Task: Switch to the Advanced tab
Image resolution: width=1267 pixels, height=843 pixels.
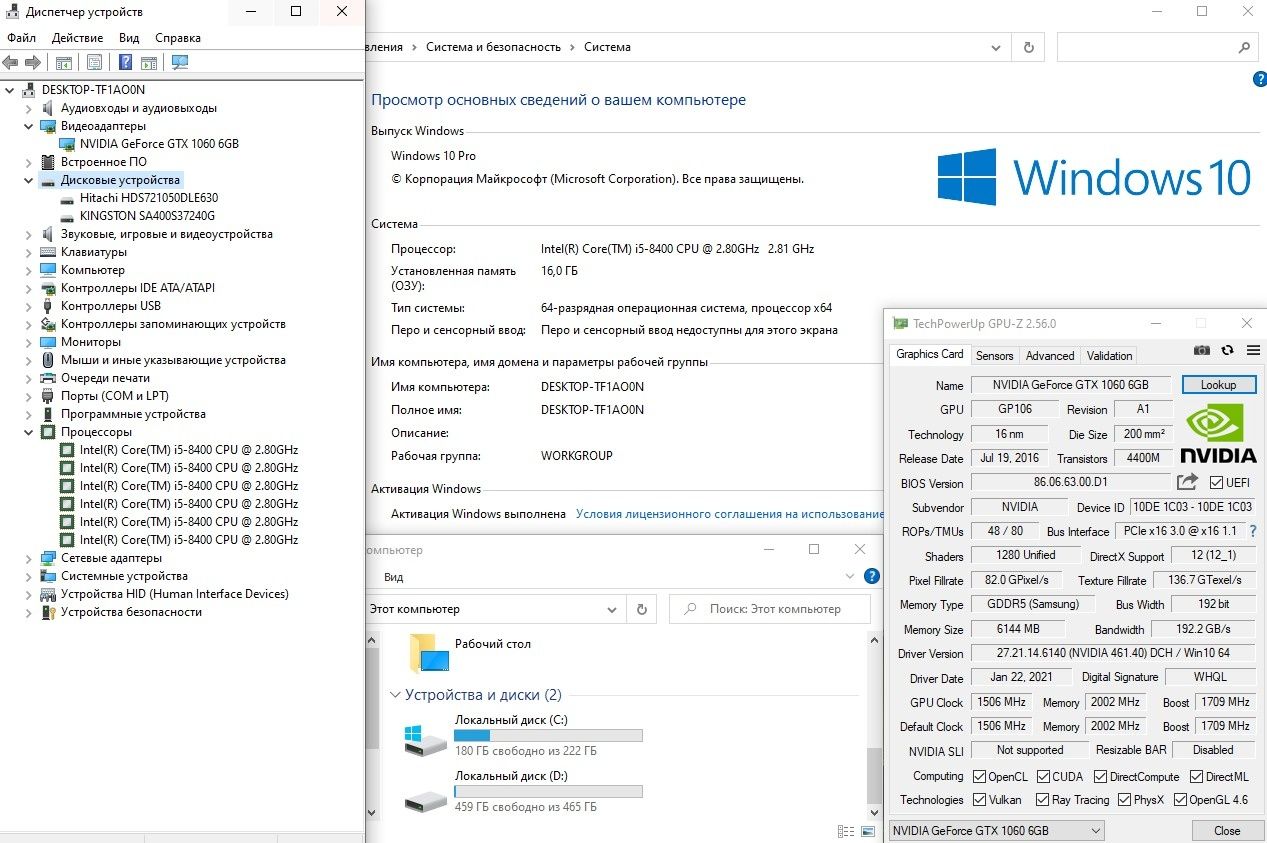Action: [x=1050, y=355]
